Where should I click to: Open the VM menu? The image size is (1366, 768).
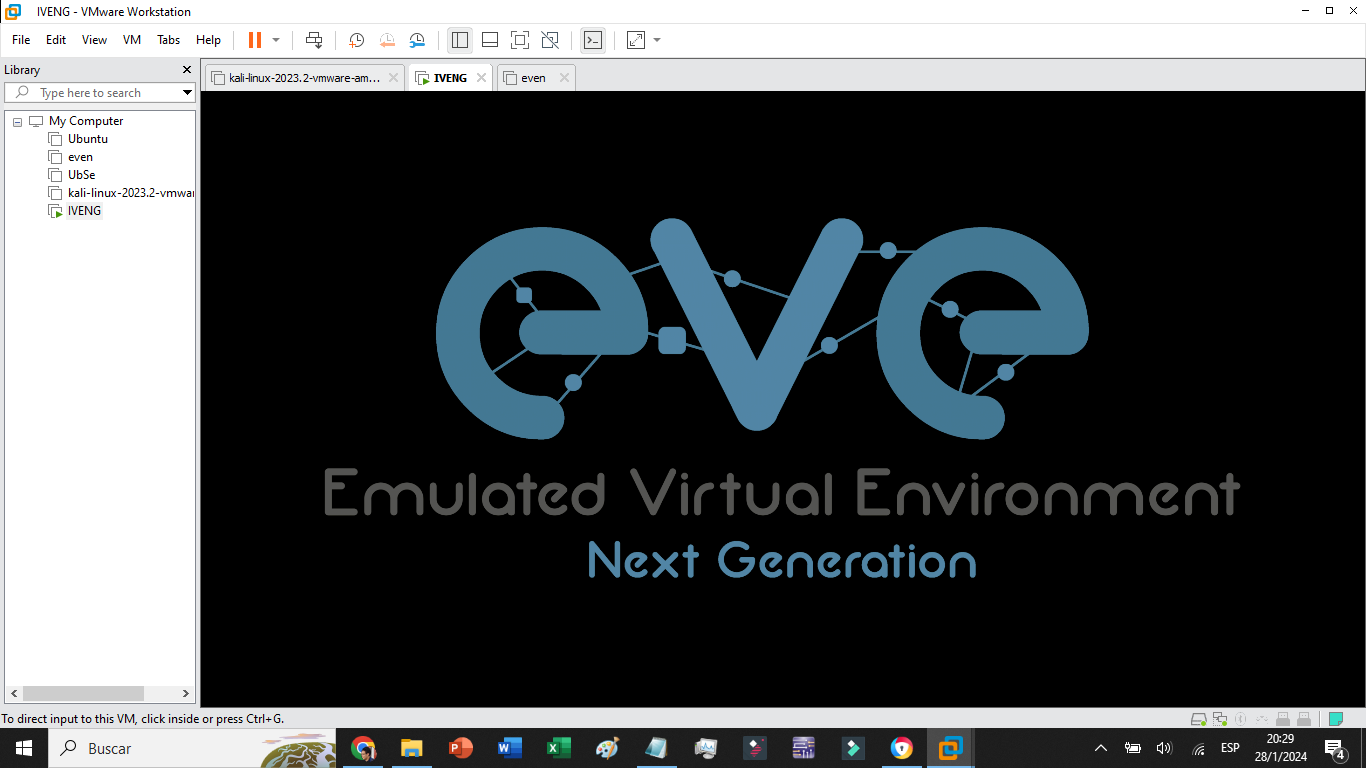tap(132, 40)
